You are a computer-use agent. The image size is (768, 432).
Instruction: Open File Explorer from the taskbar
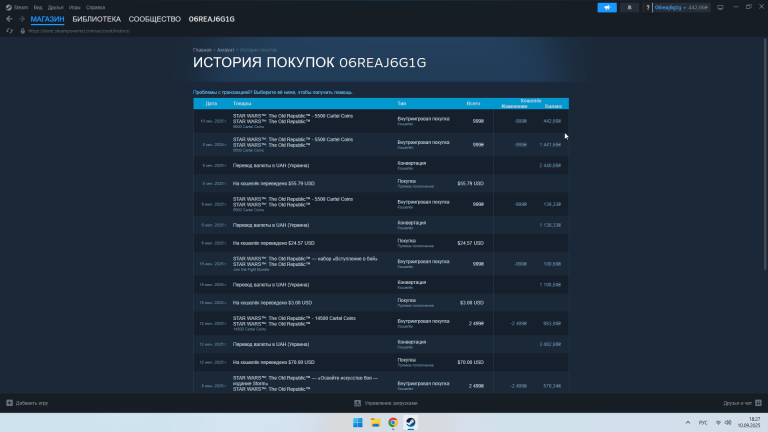(375, 423)
